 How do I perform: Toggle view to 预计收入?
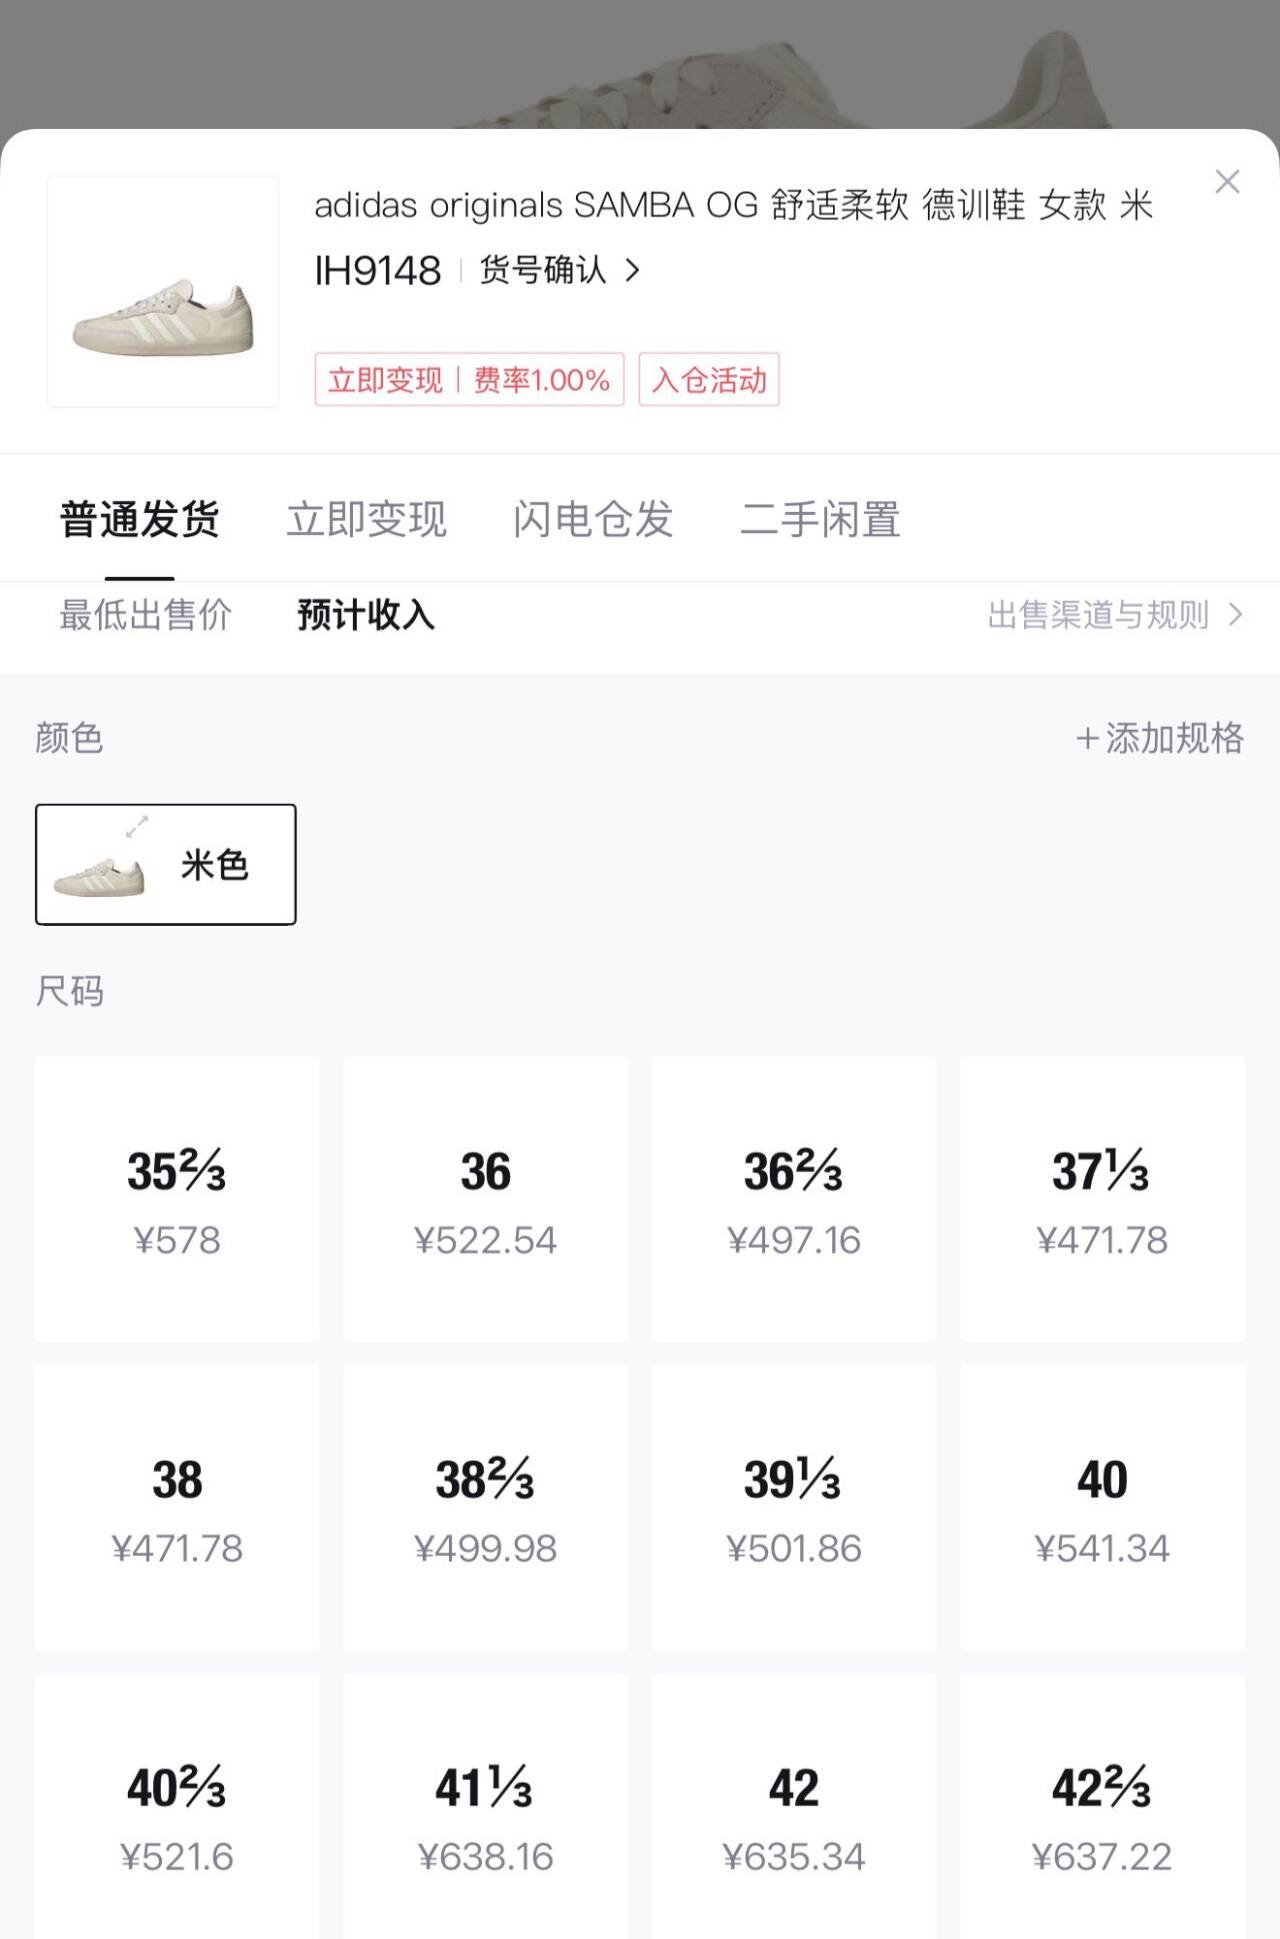tap(366, 615)
